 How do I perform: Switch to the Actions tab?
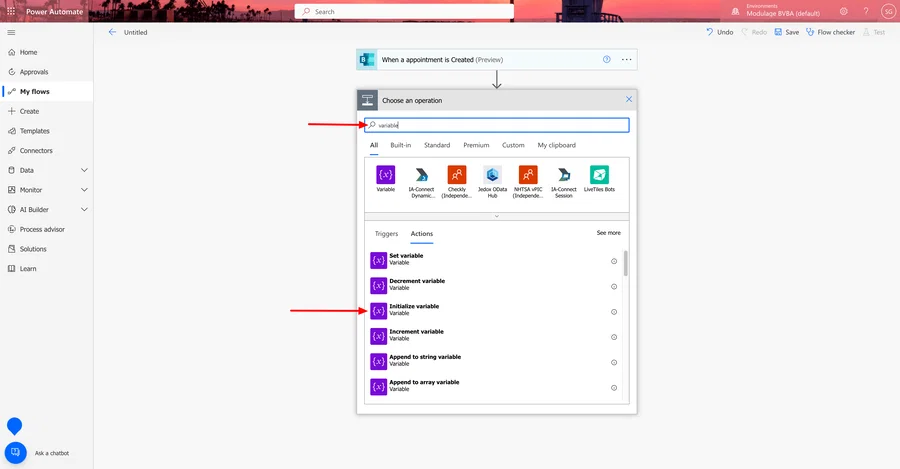click(x=421, y=234)
